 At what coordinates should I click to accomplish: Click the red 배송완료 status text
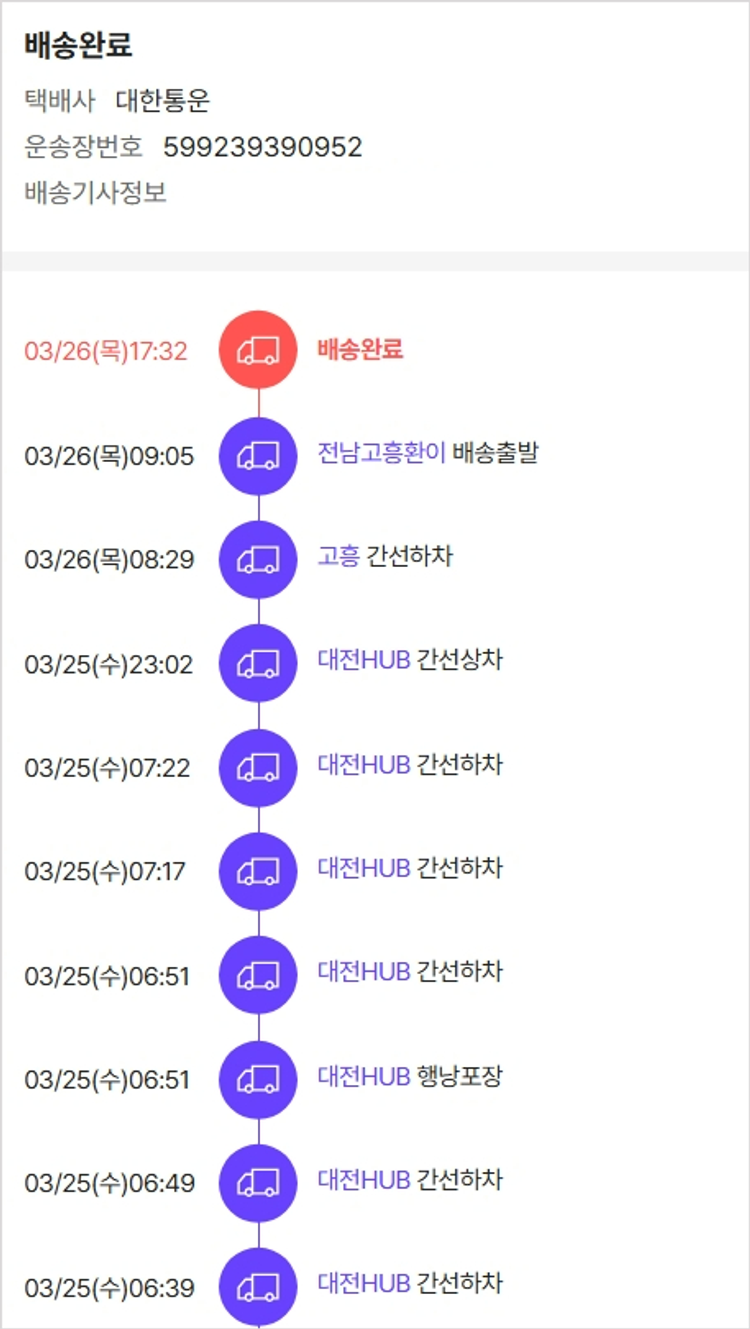(x=360, y=349)
